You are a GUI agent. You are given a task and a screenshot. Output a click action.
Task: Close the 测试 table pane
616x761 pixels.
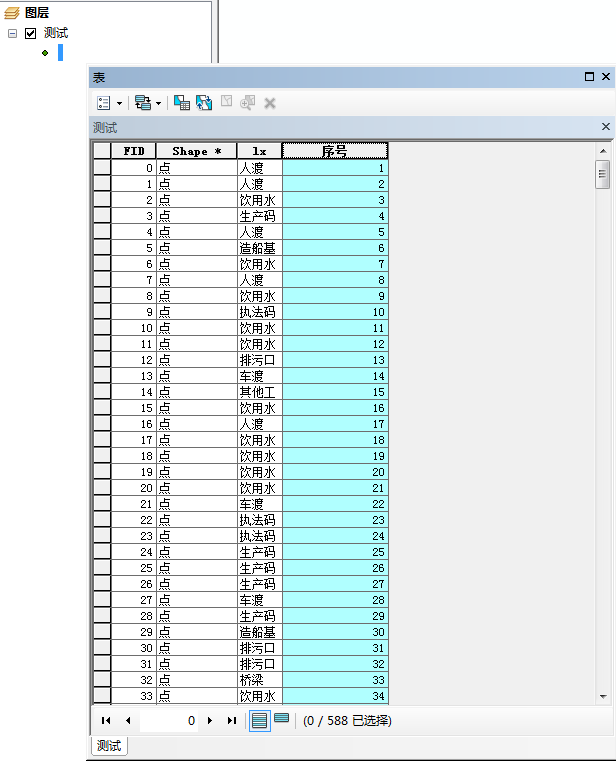(x=606, y=127)
